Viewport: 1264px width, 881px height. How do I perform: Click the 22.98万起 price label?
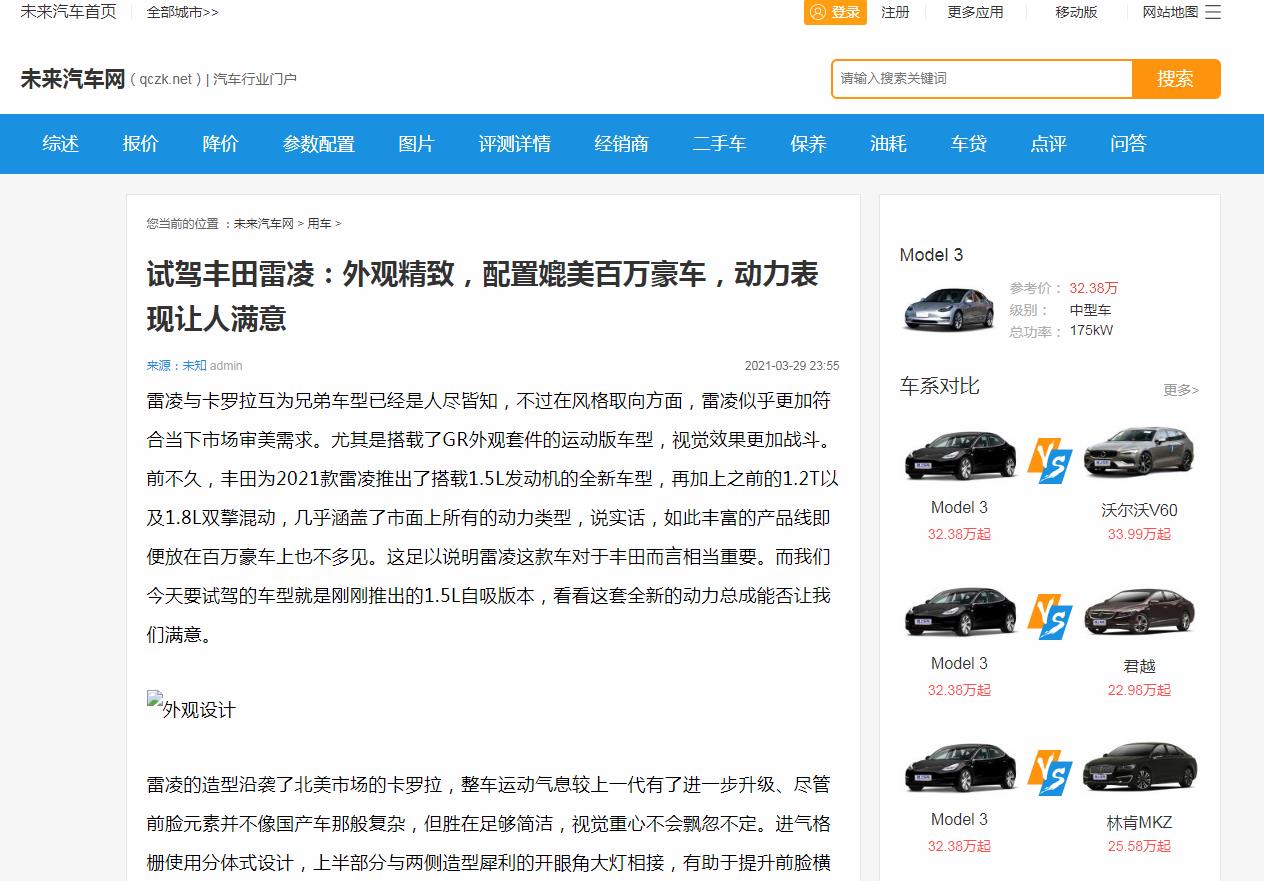click(x=1139, y=690)
